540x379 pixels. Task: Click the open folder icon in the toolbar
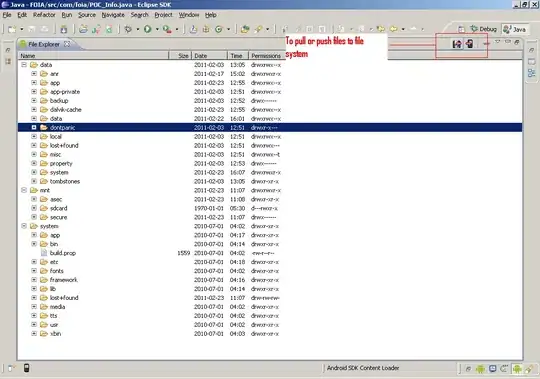83,29
